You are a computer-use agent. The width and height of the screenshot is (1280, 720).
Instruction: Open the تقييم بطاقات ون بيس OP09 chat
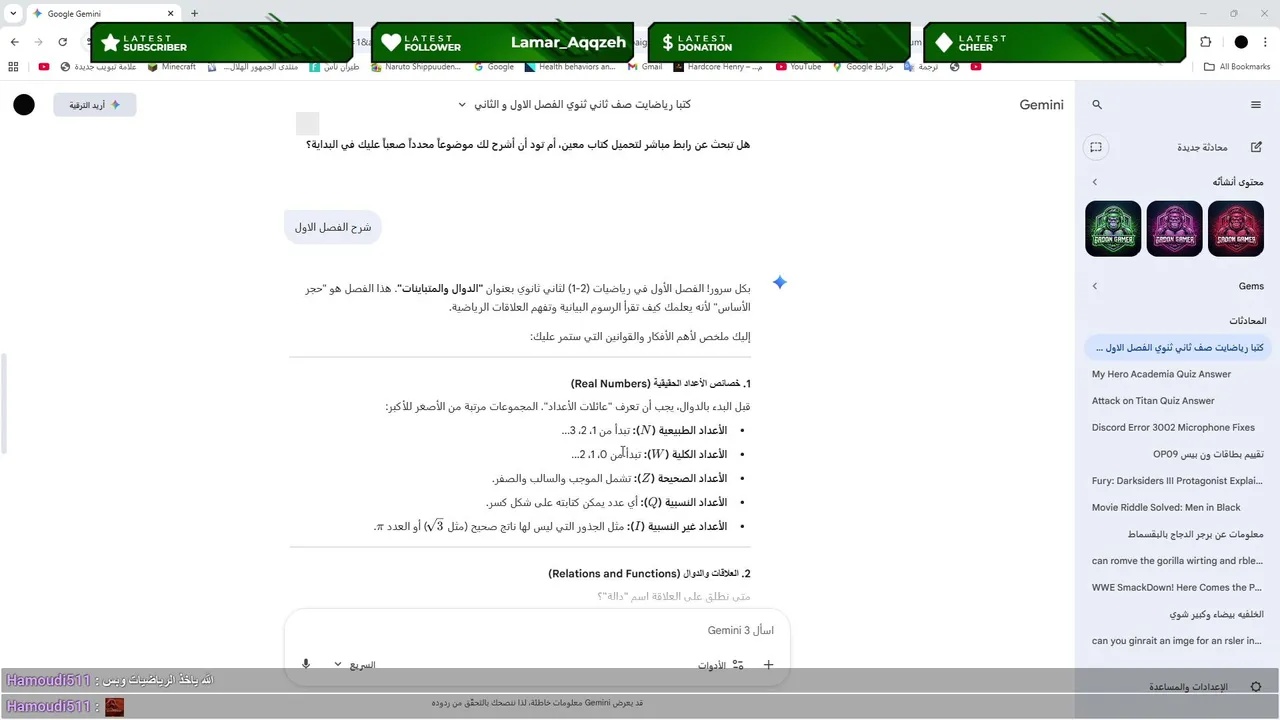1177,454
